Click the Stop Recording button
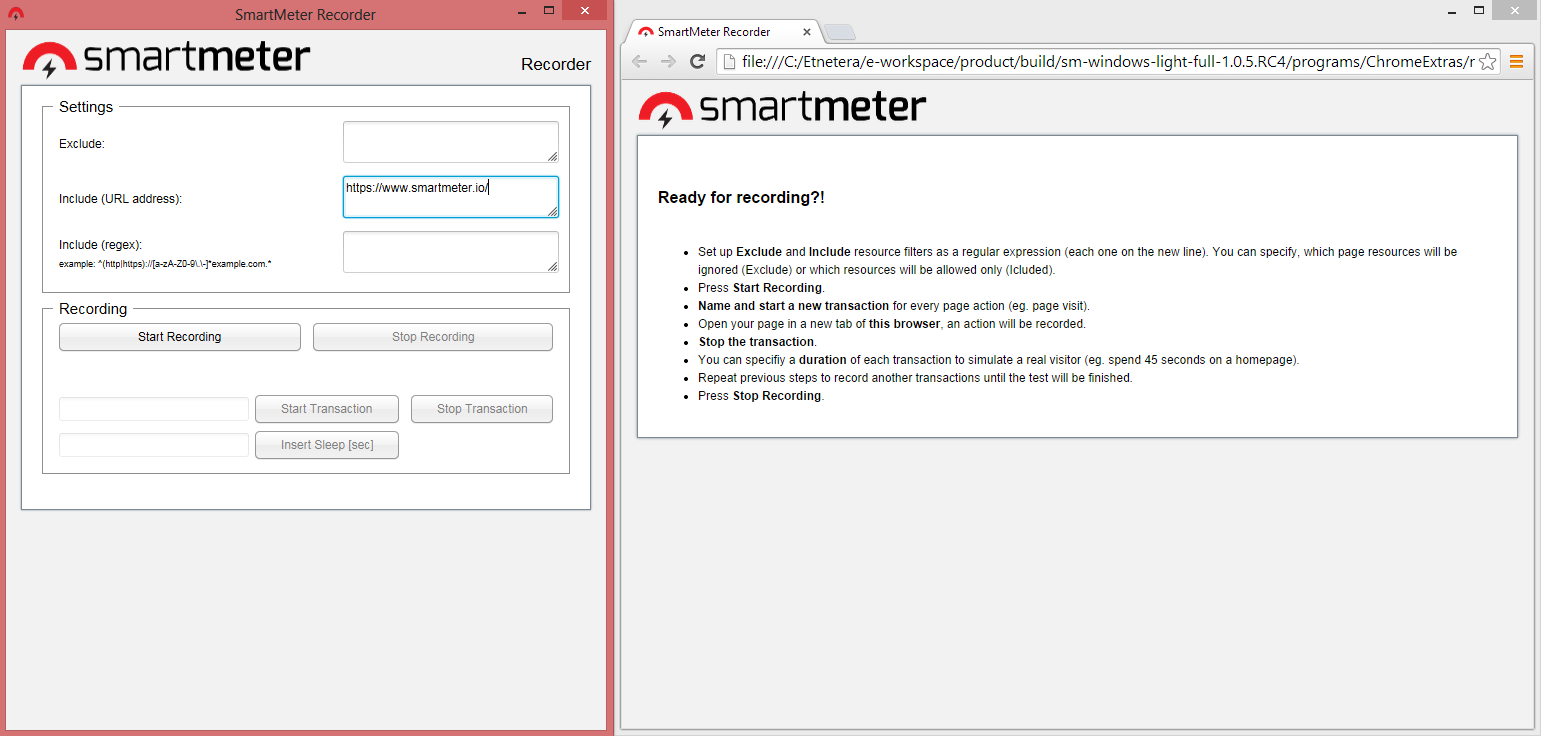 (433, 337)
